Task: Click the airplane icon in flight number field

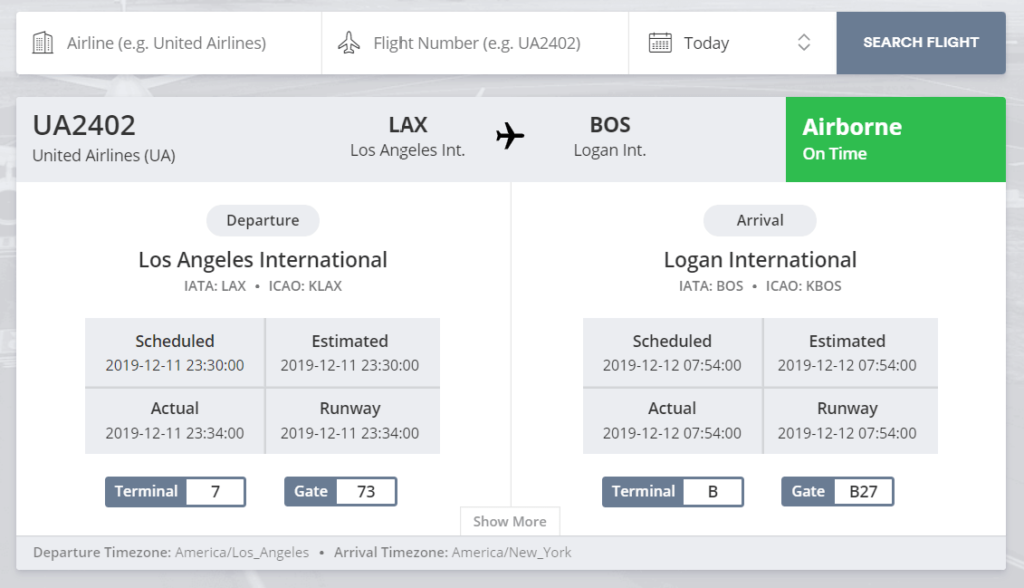Action: [x=349, y=42]
